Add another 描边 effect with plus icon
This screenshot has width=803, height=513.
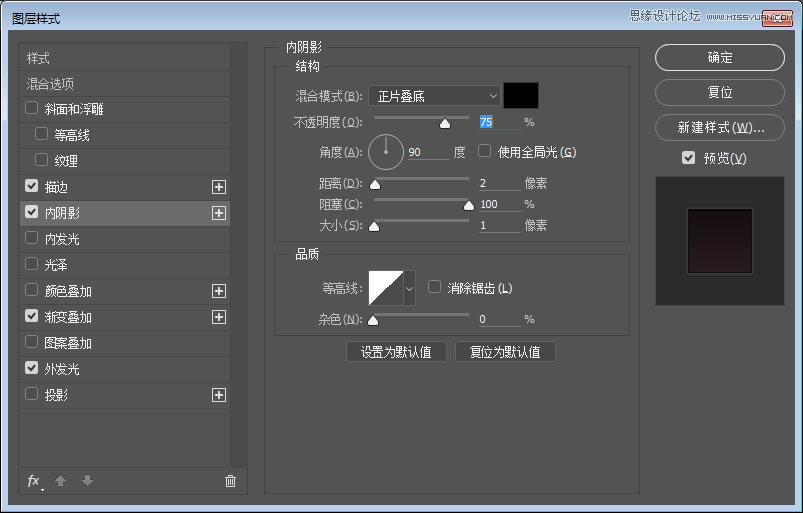(x=219, y=187)
